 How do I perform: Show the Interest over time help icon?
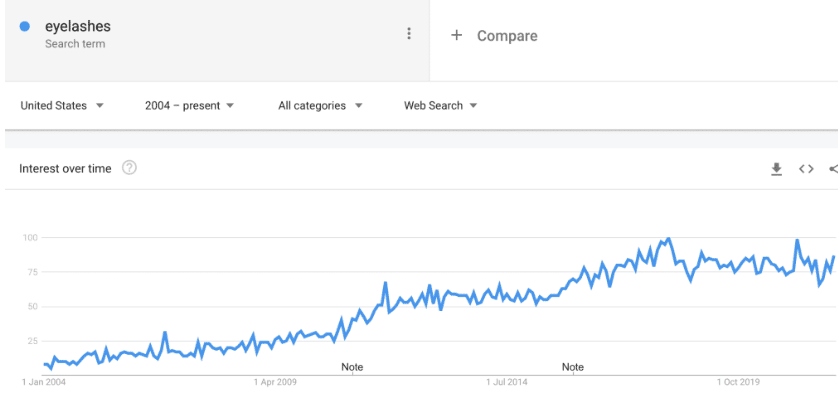[129, 168]
